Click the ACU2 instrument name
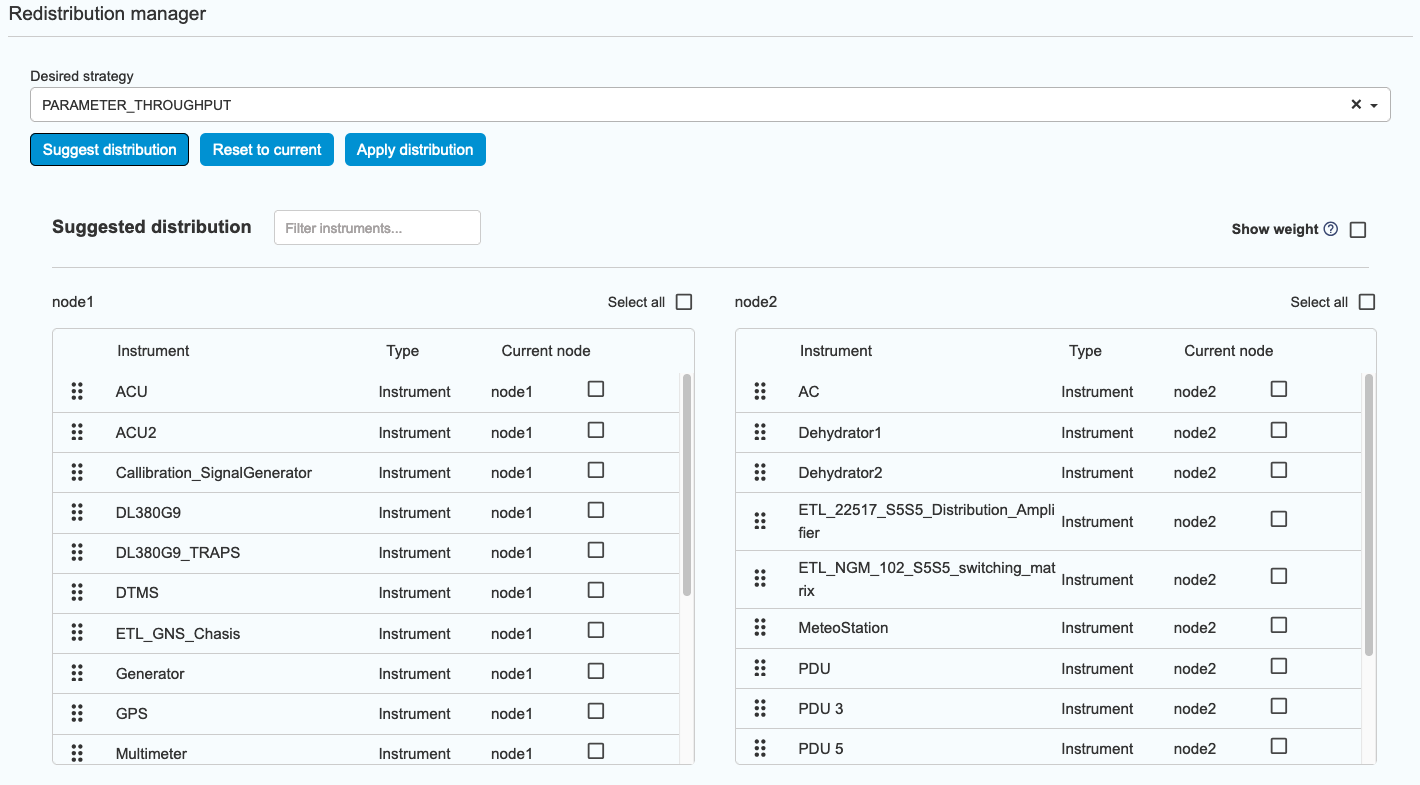This screenshot has width=1420, height=785. (x=136, y=433)
